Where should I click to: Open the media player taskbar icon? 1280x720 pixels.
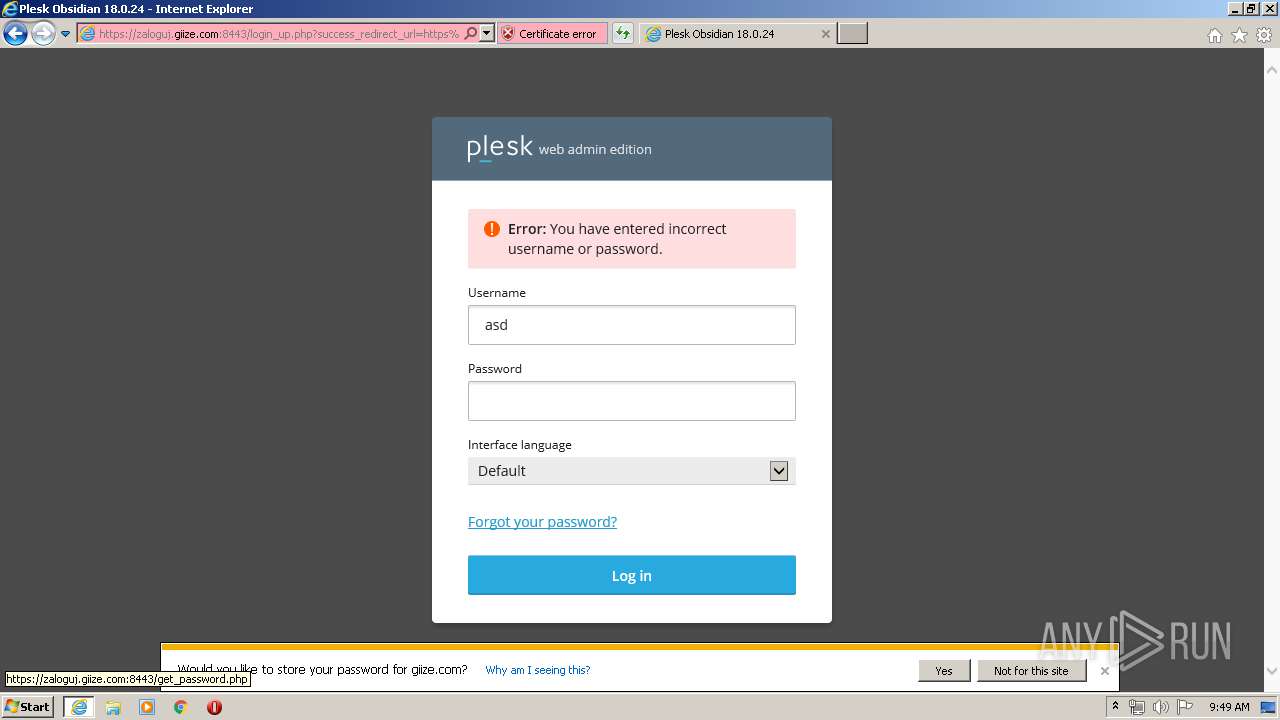tap(147, 707)
